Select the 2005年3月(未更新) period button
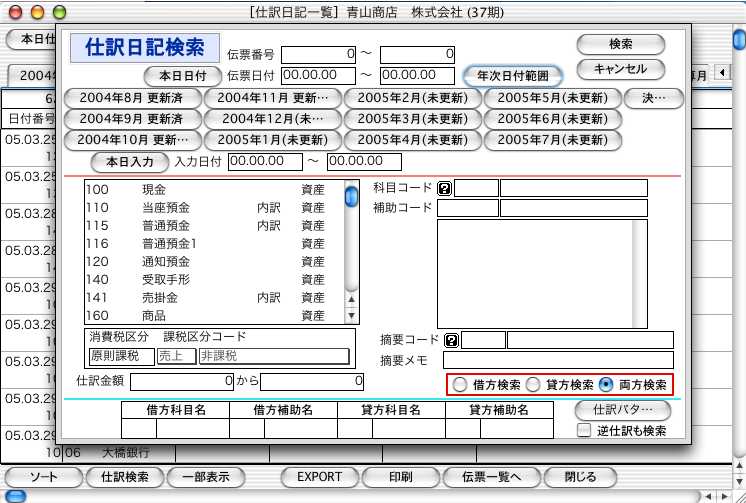This screenshot has width=746, height=503. coord(411,118)
